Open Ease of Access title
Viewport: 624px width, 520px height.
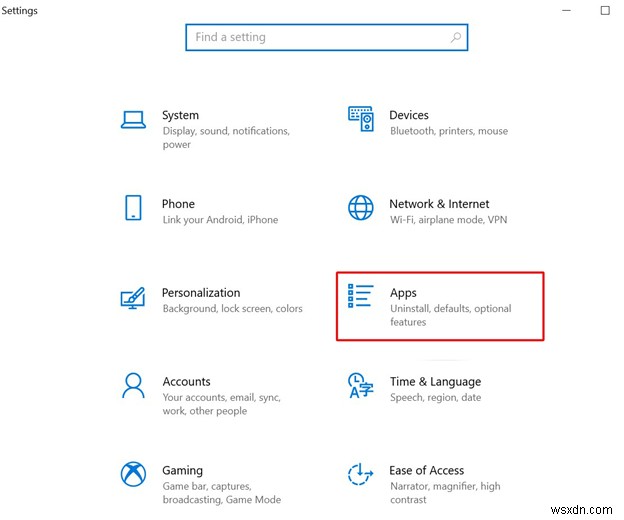[427, 470]
